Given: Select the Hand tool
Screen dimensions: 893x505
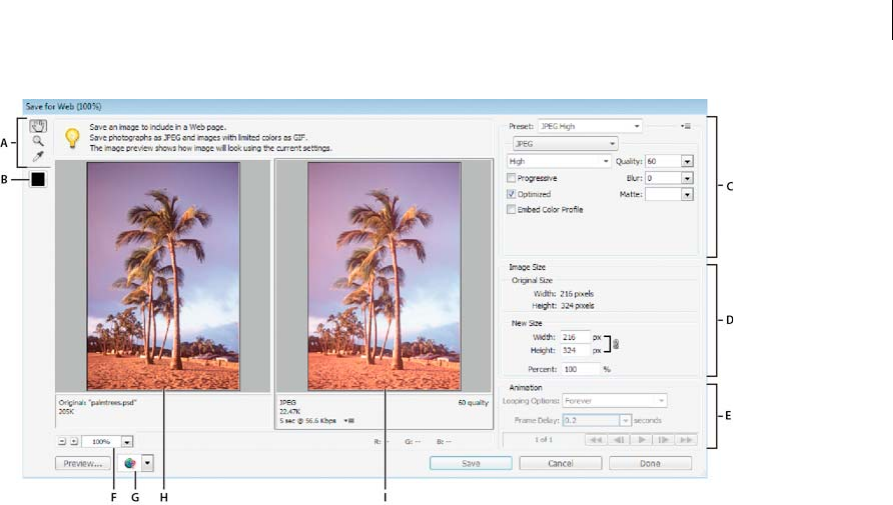Looking at the screenshot, I should pos(38,126).
